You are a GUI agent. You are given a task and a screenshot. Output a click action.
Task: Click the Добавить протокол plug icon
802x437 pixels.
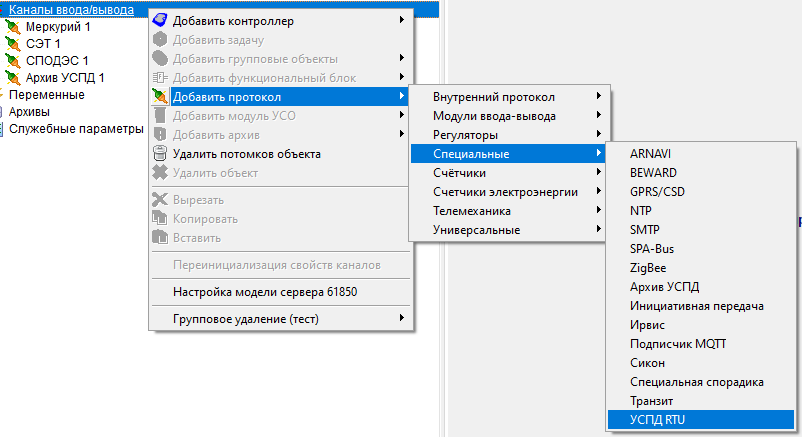(160, 97)
